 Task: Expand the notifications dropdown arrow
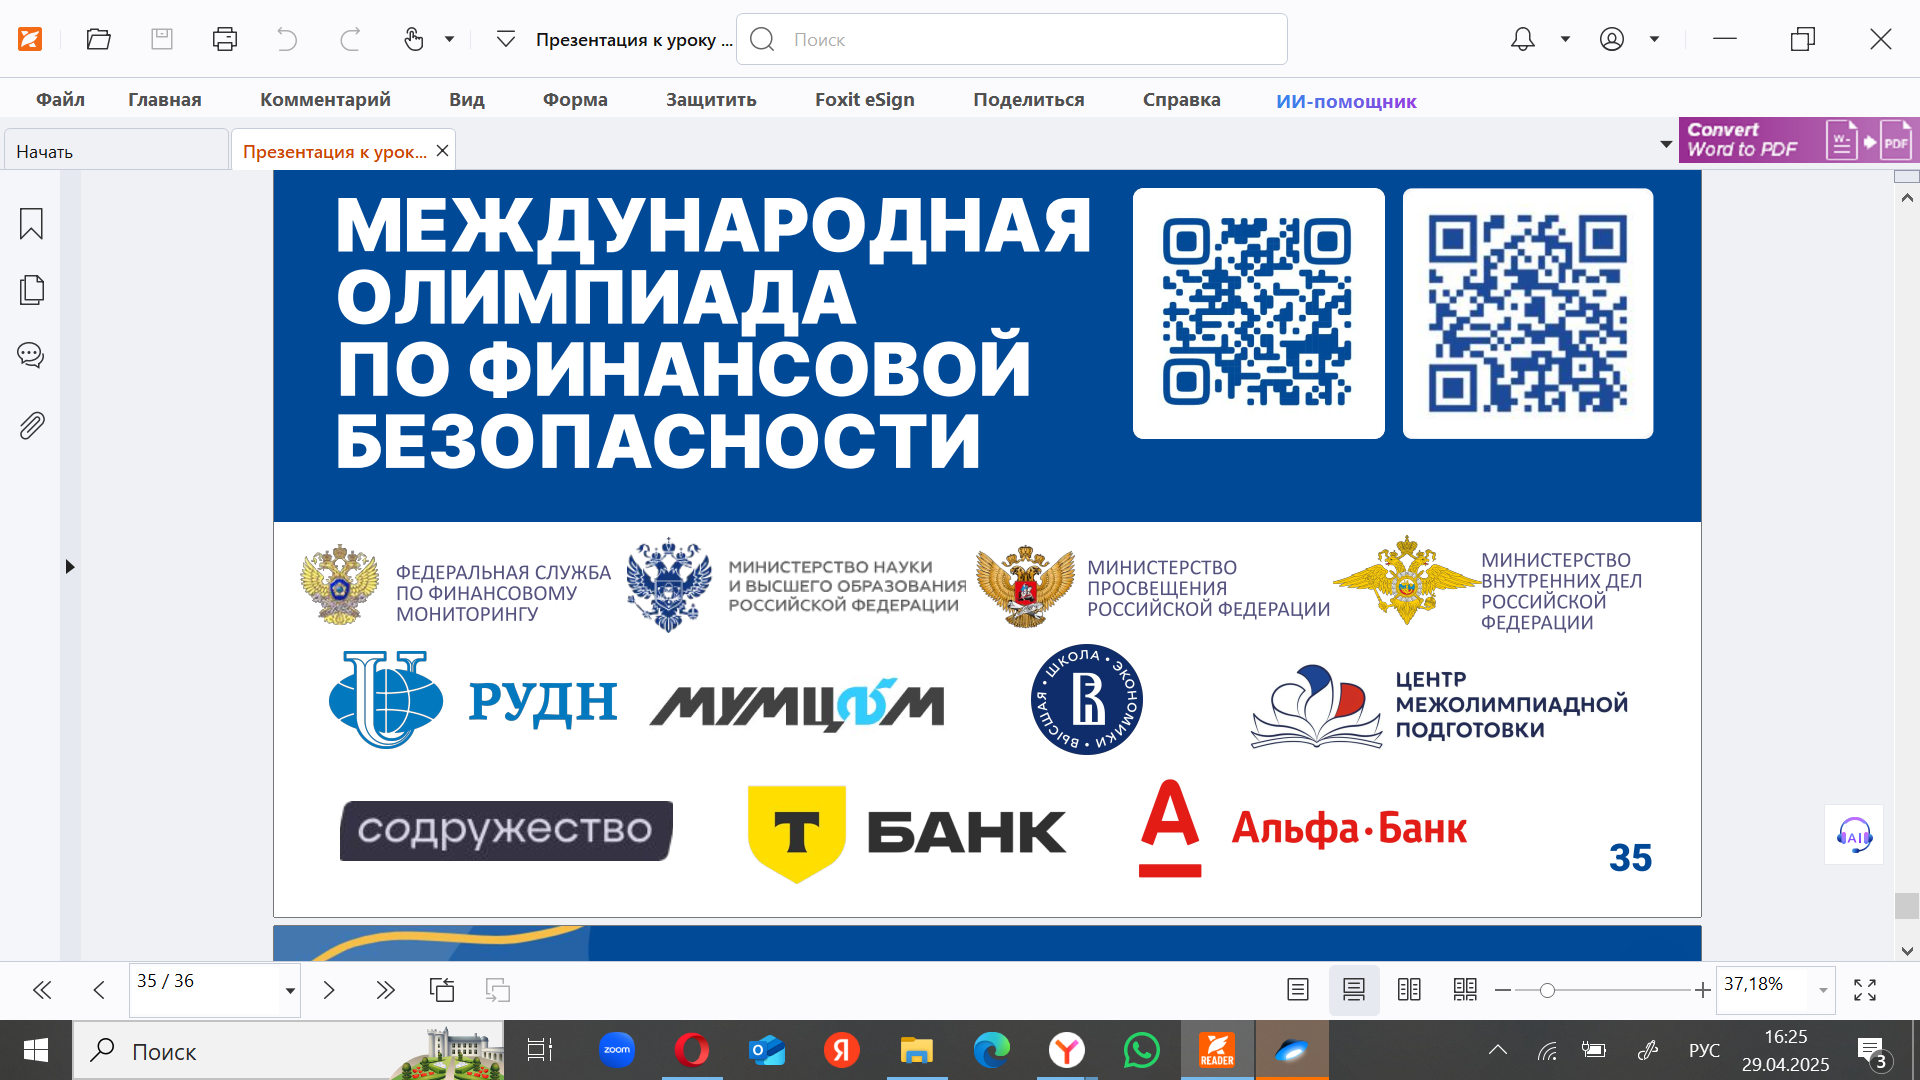(1565, 39)
